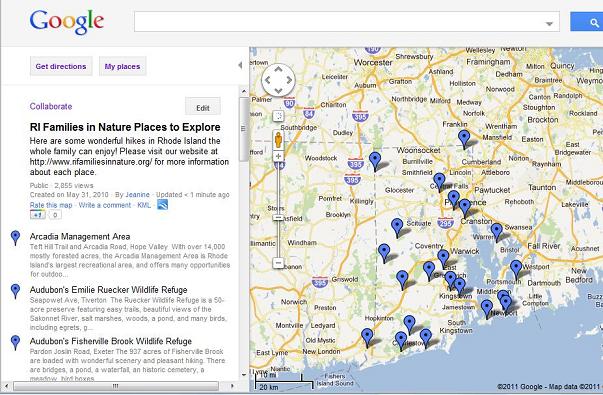Collapse the left side panel arrow
This screenshot has width=603, height=395.
240,65
